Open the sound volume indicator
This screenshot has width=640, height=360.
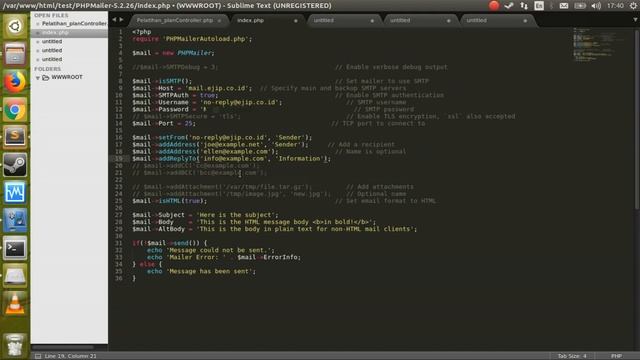[x=596, y=5]
